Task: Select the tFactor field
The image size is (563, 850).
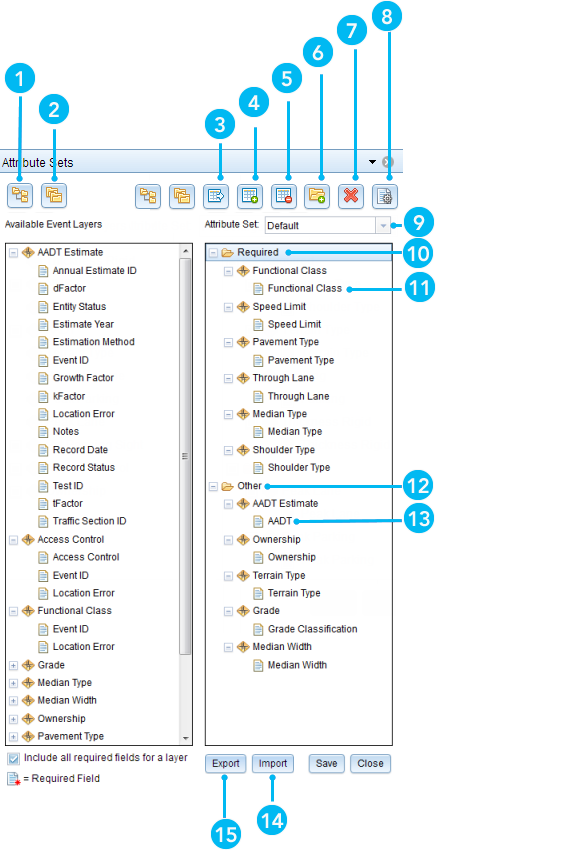Action: pyautogui.click(x=68, y=504)
